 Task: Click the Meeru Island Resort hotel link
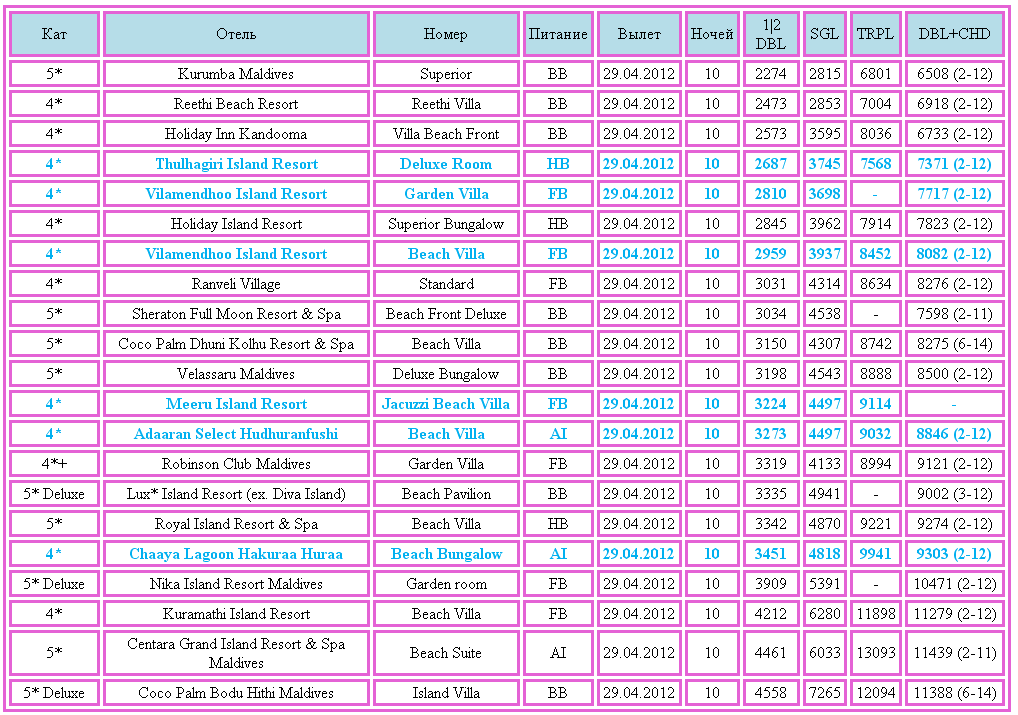pos(236,404)
